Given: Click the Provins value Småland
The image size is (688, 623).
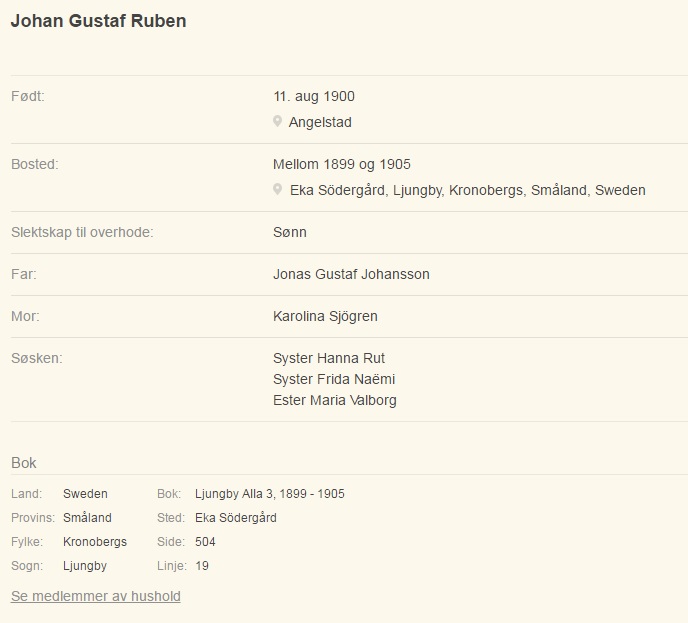Looking at the screenshot, I should [x=87, y=518].
